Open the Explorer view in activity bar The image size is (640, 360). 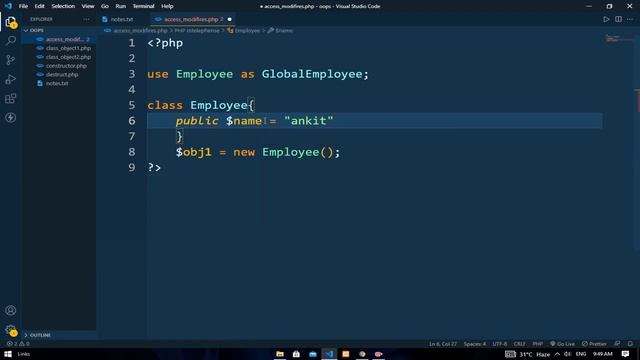pyautogui.click(x=11, y=22)
